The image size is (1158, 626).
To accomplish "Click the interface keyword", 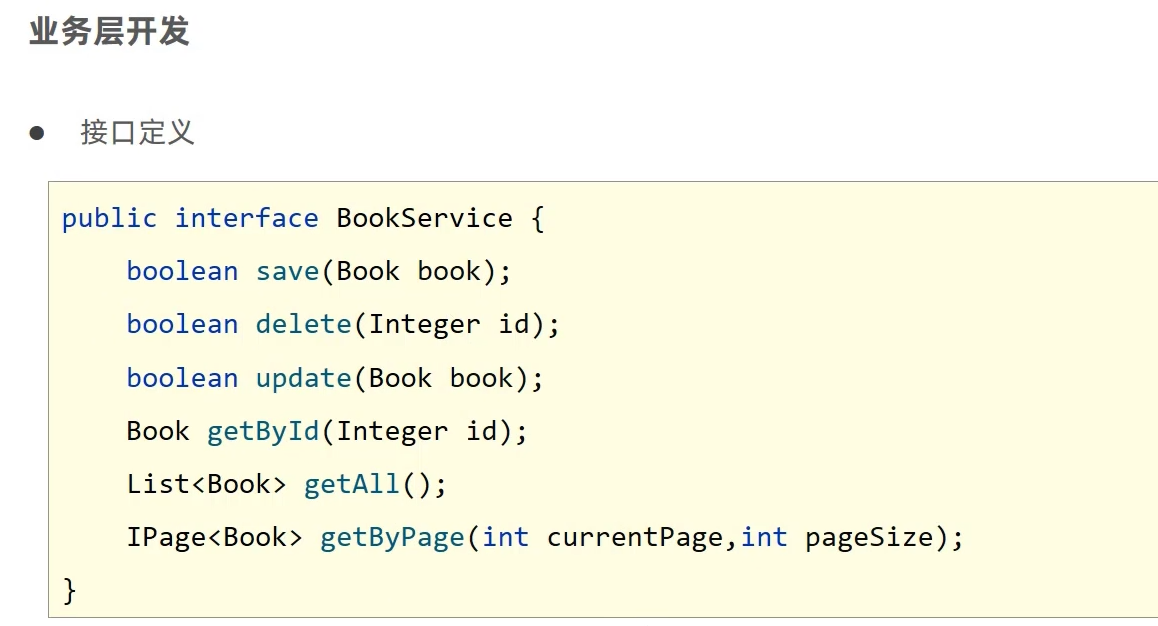I will (246, 218).
